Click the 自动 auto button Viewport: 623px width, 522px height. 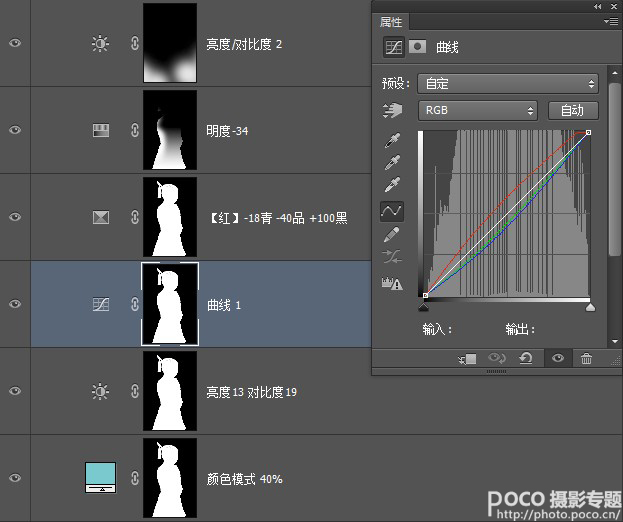click(573, 110)
